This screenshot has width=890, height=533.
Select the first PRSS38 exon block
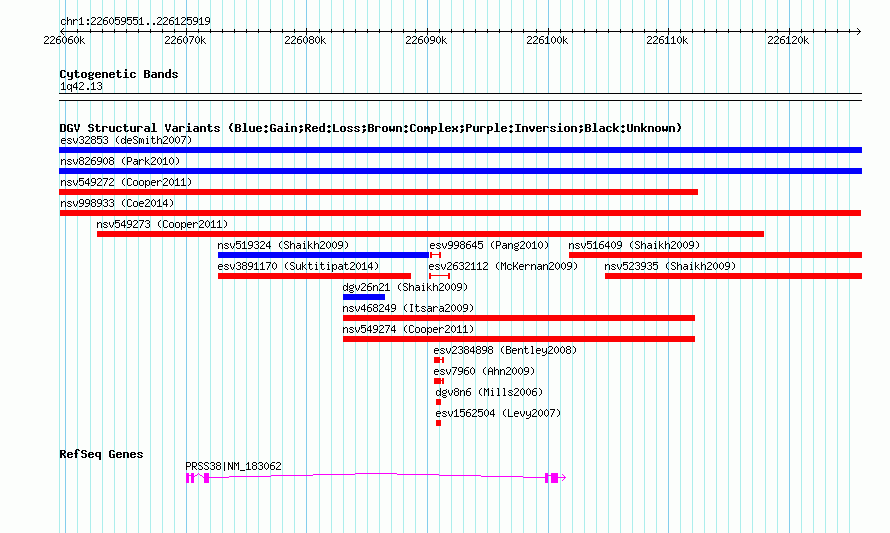[188, 478]
